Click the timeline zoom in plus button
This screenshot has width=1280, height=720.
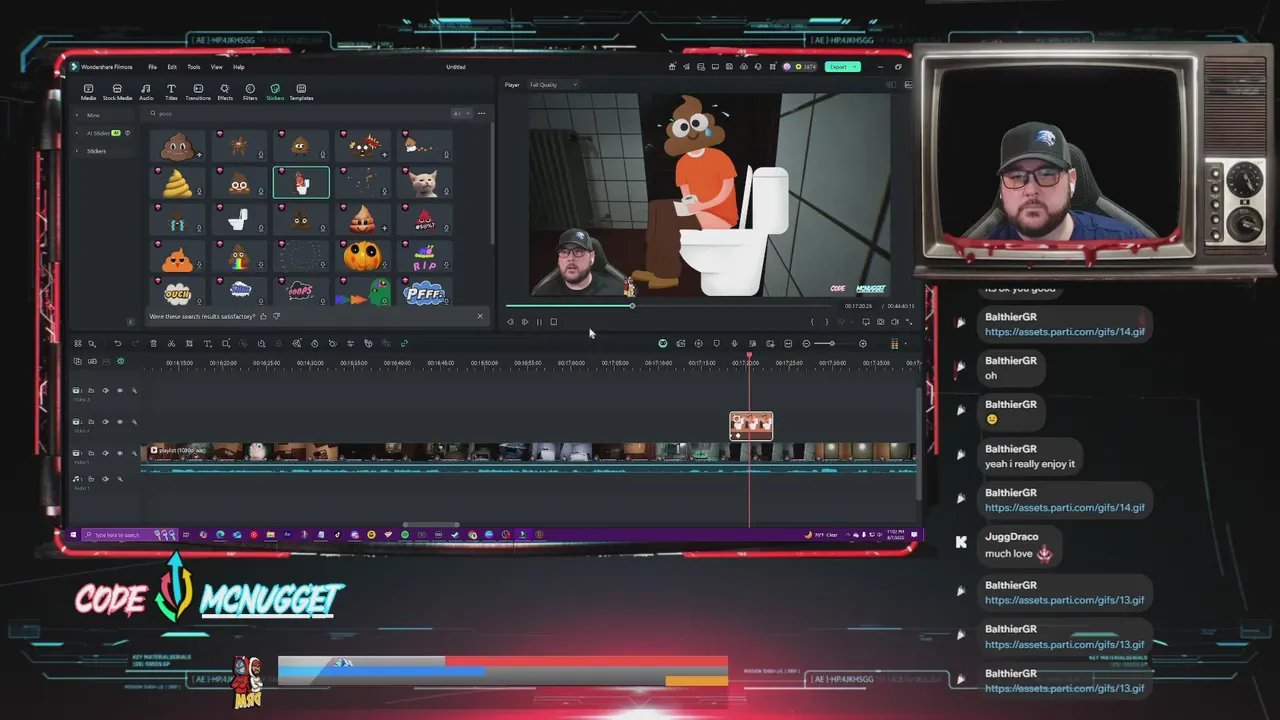pos(863,343)
